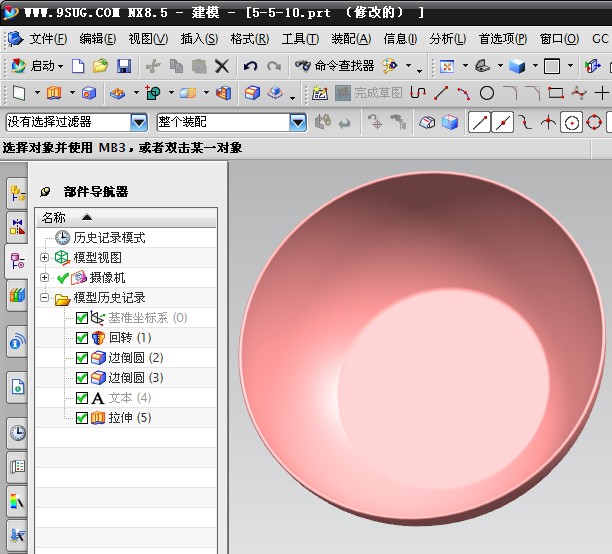Image resolution: width=612 pixels, height=554 pixels.
Task: Select the Circle sketch tool
Action: point(487,93)
